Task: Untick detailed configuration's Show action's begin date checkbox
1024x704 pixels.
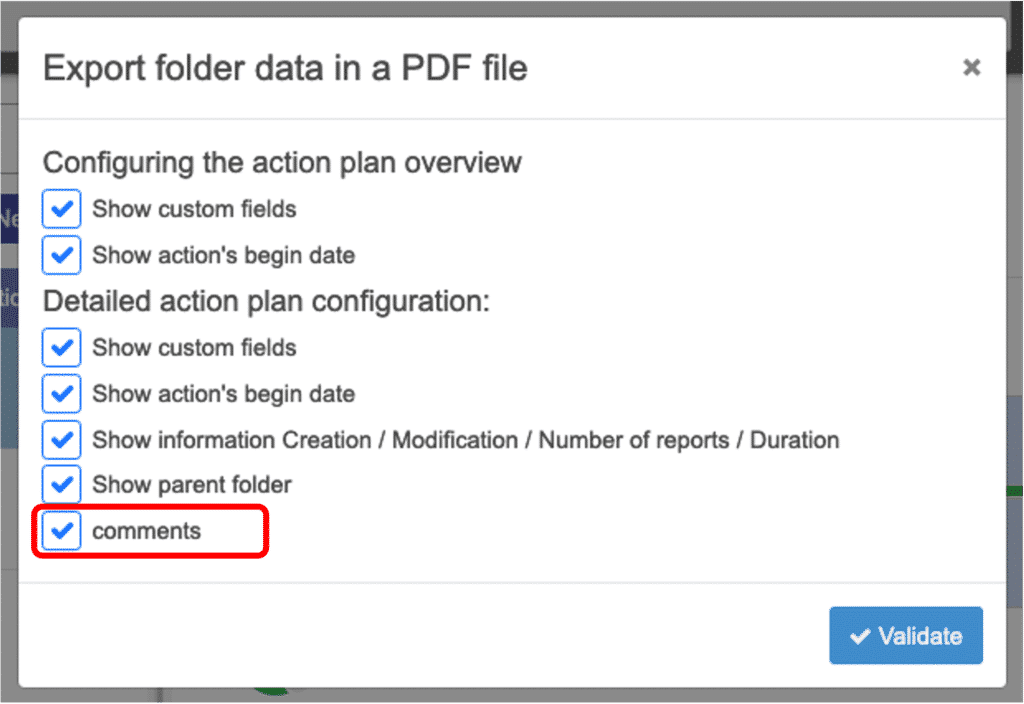Action: tap(62, 394)
